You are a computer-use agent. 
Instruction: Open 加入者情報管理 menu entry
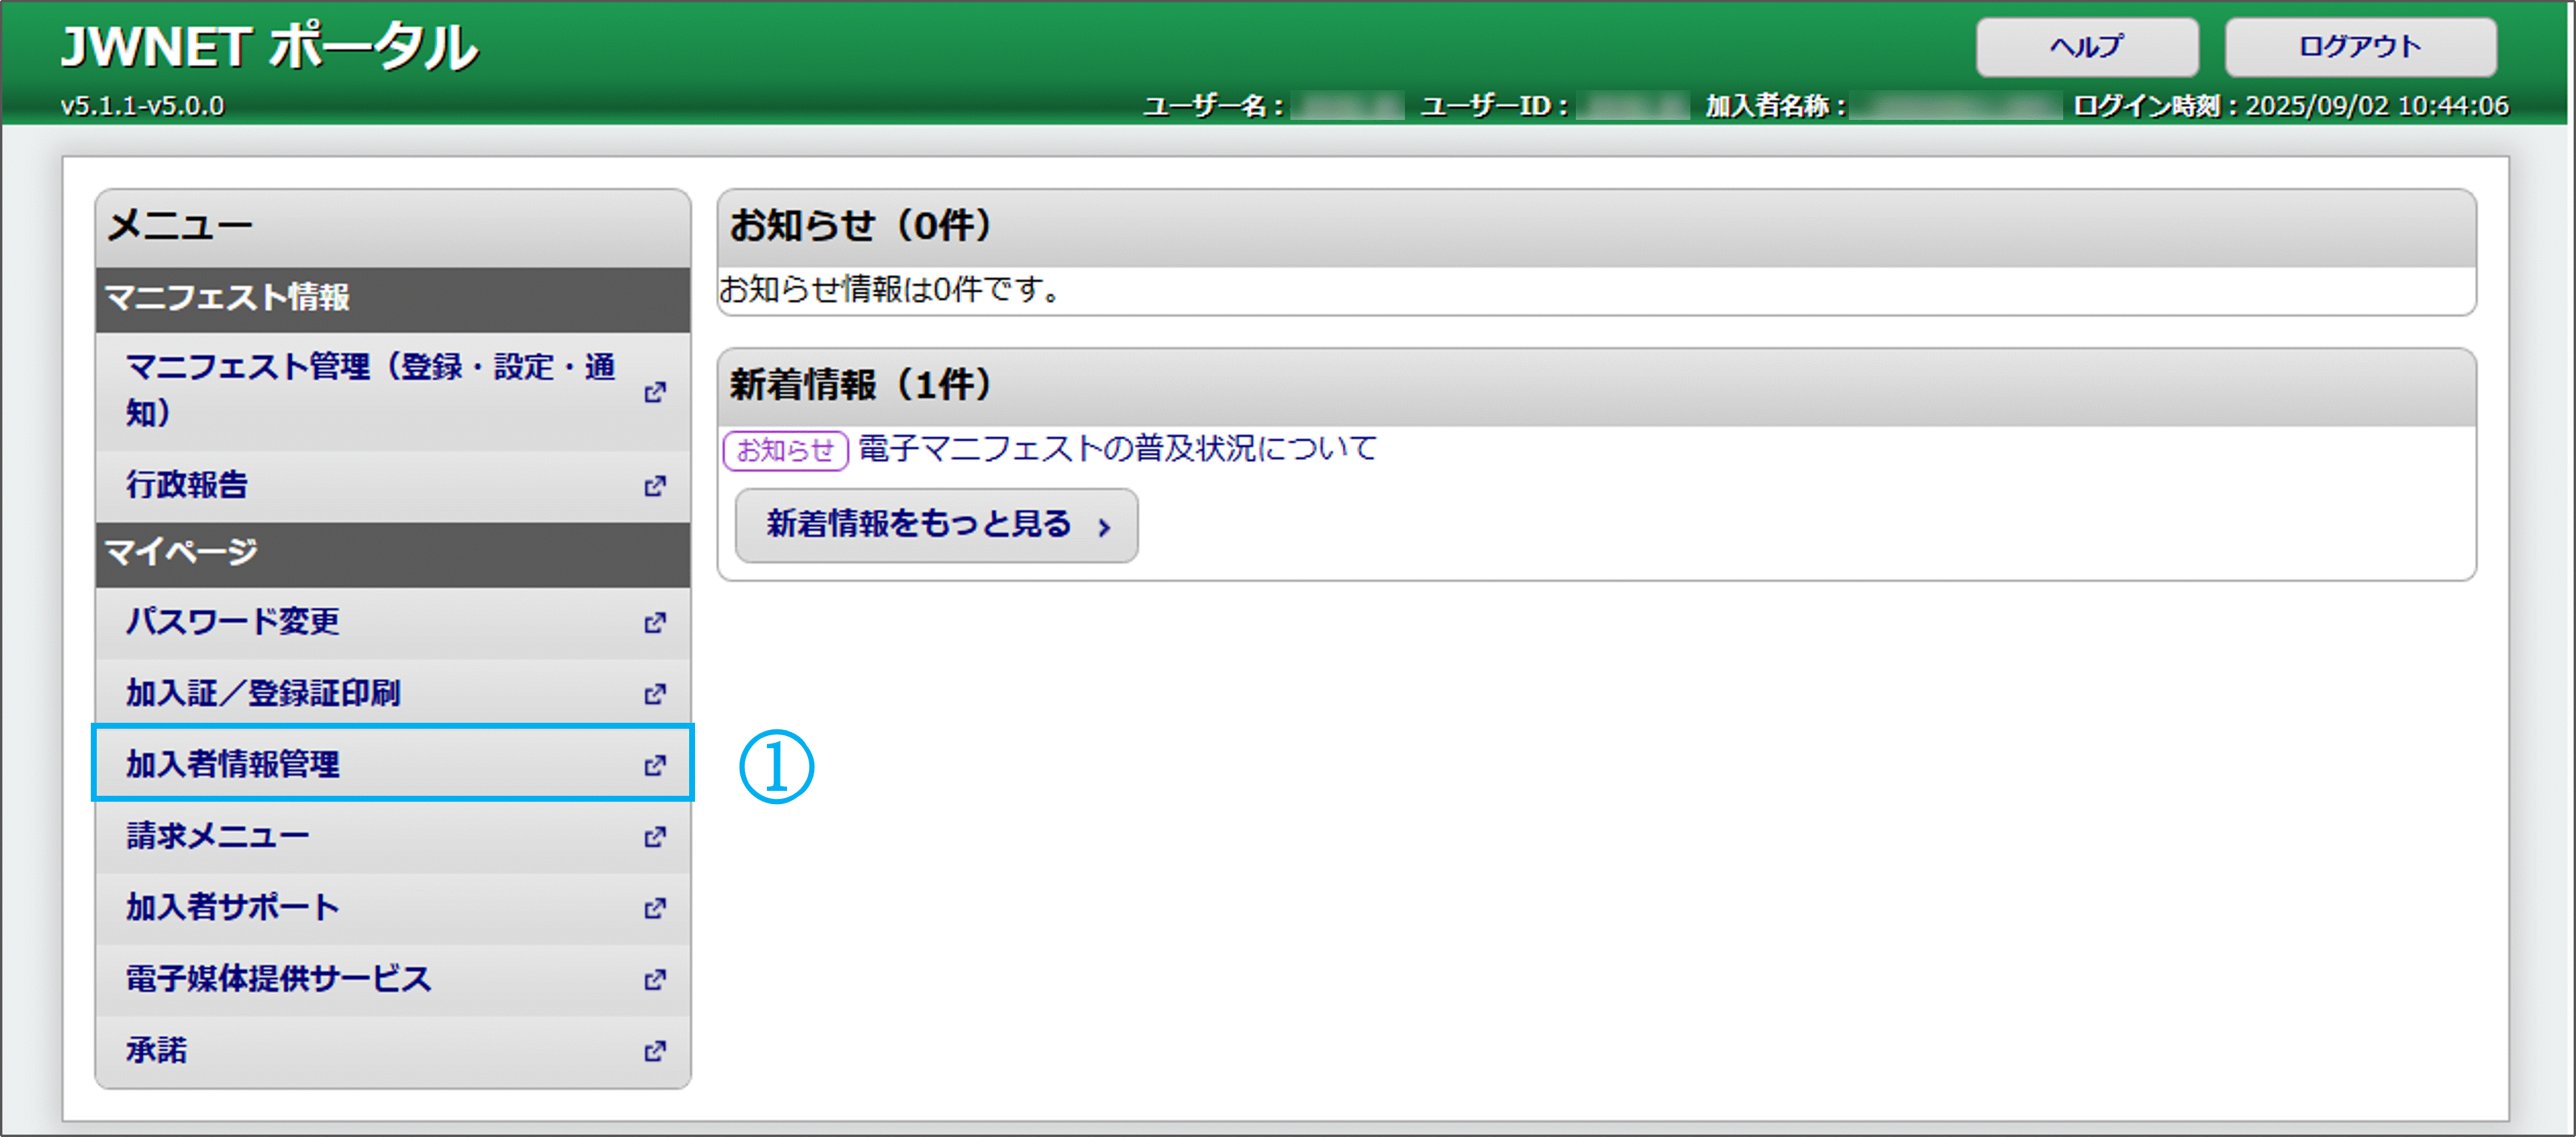[x=232, y=765]
